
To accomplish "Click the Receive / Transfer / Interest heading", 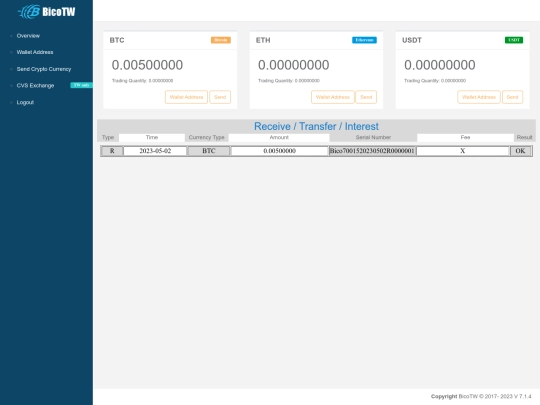I will [316, 126].
